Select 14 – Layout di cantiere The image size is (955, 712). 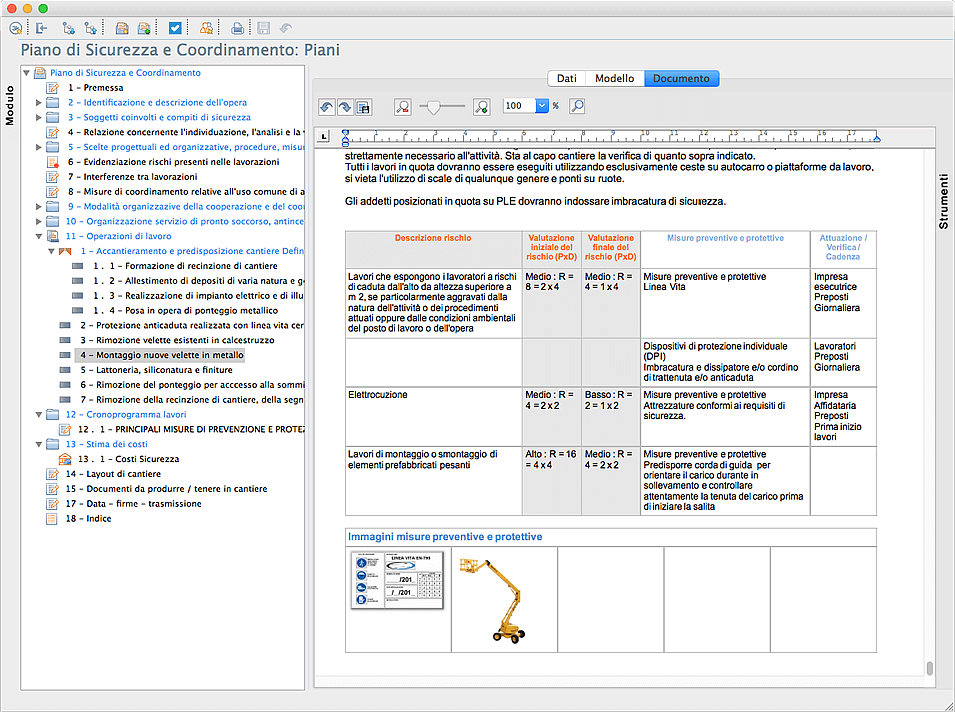[113, 474]
